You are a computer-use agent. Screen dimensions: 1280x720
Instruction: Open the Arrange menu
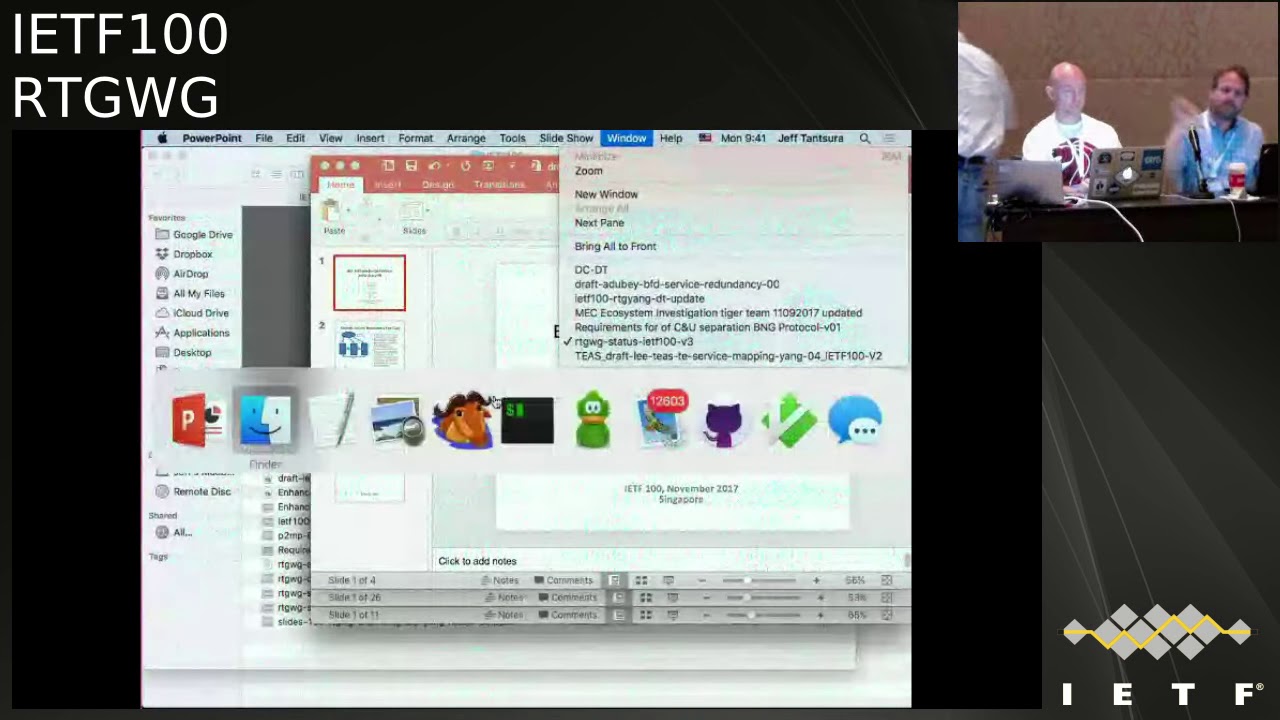pos(466,138)
